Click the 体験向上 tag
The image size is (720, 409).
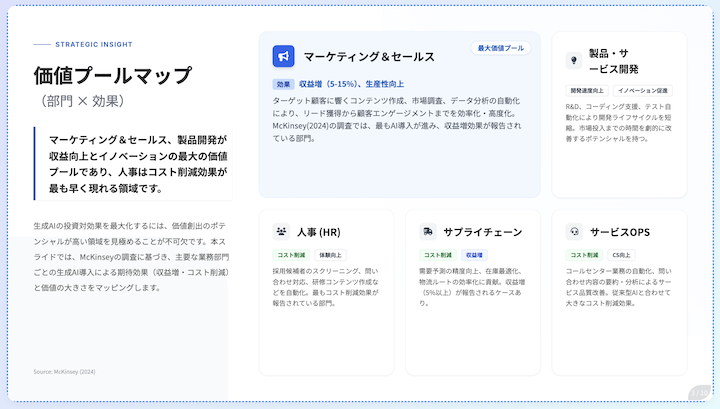[x=330, y=255]
